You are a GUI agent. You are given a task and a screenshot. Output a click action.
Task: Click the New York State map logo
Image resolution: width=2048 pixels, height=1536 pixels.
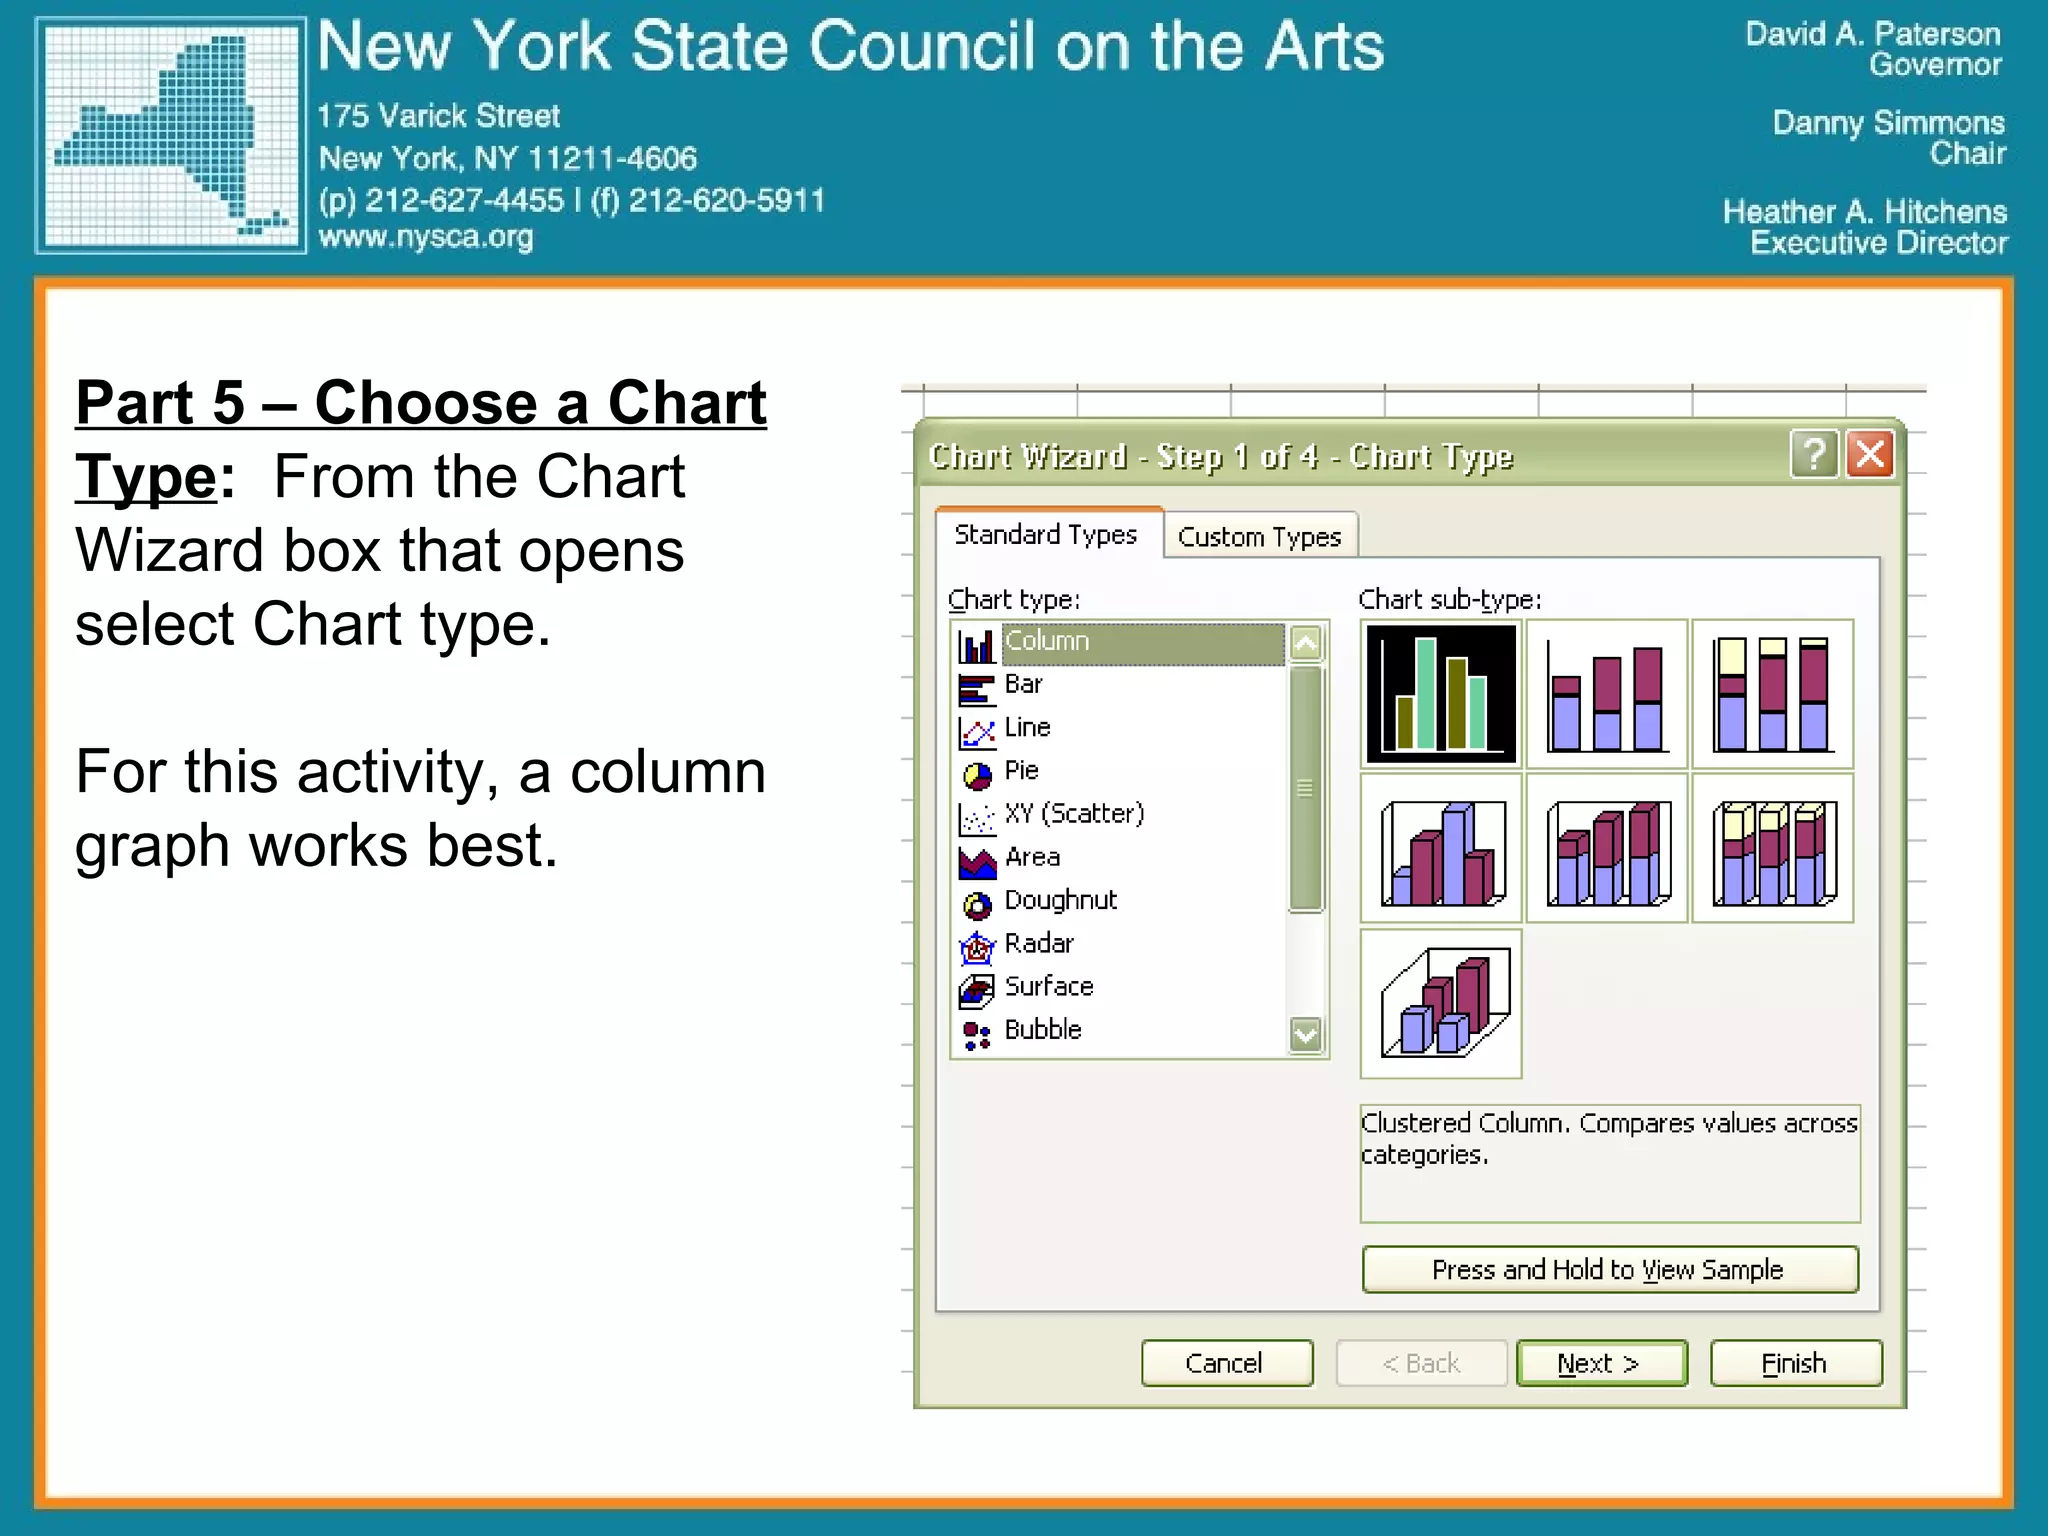click(171, 135)
